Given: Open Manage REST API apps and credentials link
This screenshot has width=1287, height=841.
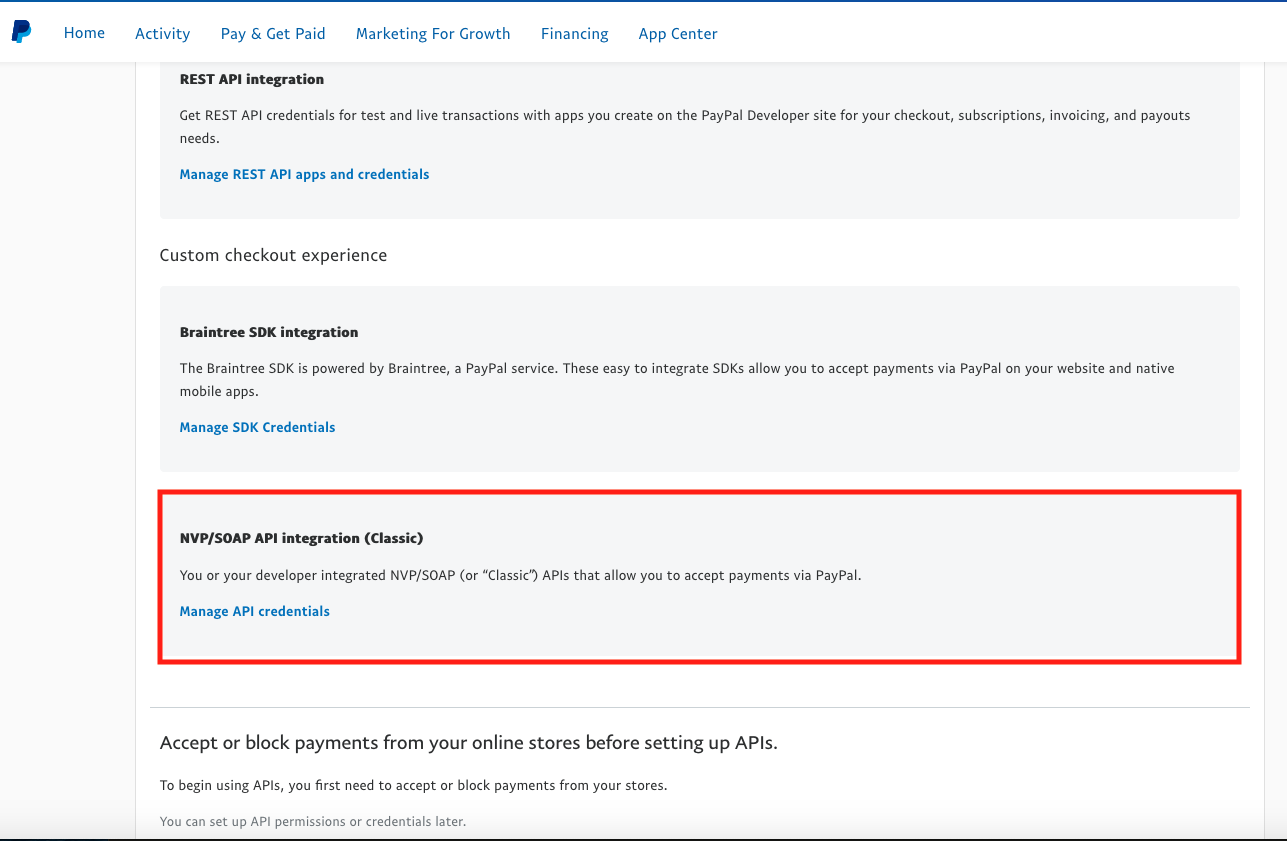Looking at the screenshot, I should [x=304, y=174].
